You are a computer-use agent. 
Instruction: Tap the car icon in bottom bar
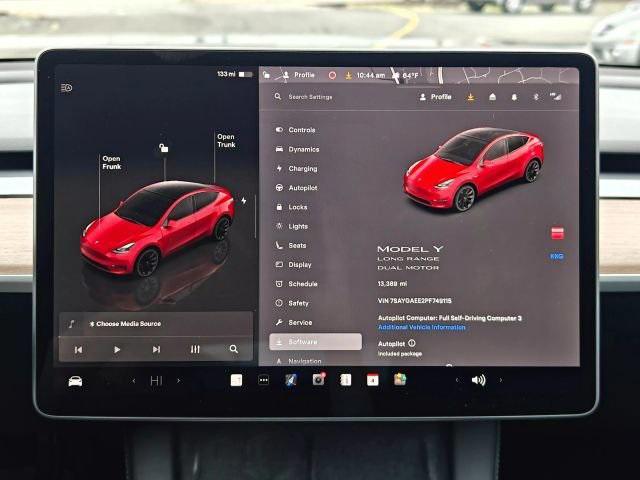[75, 381]
